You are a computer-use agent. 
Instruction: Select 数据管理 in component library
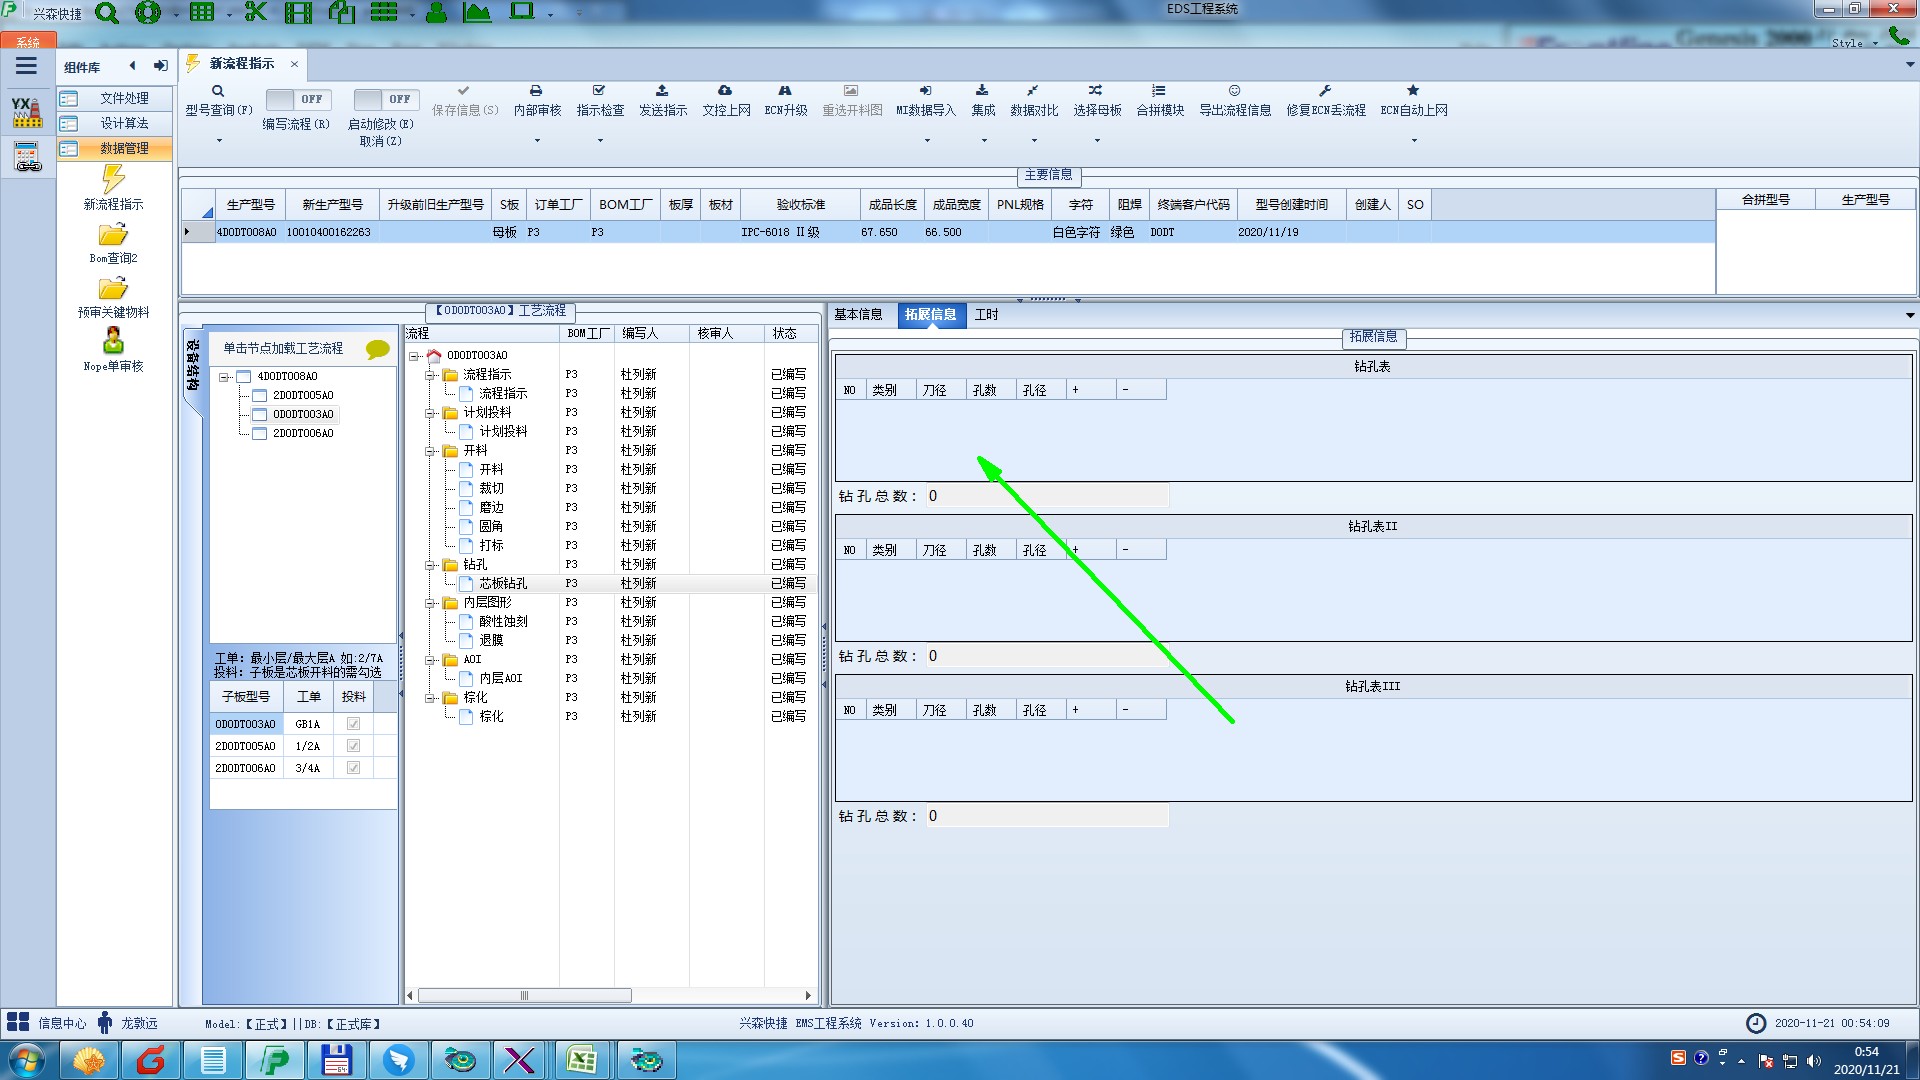[124, 148]
